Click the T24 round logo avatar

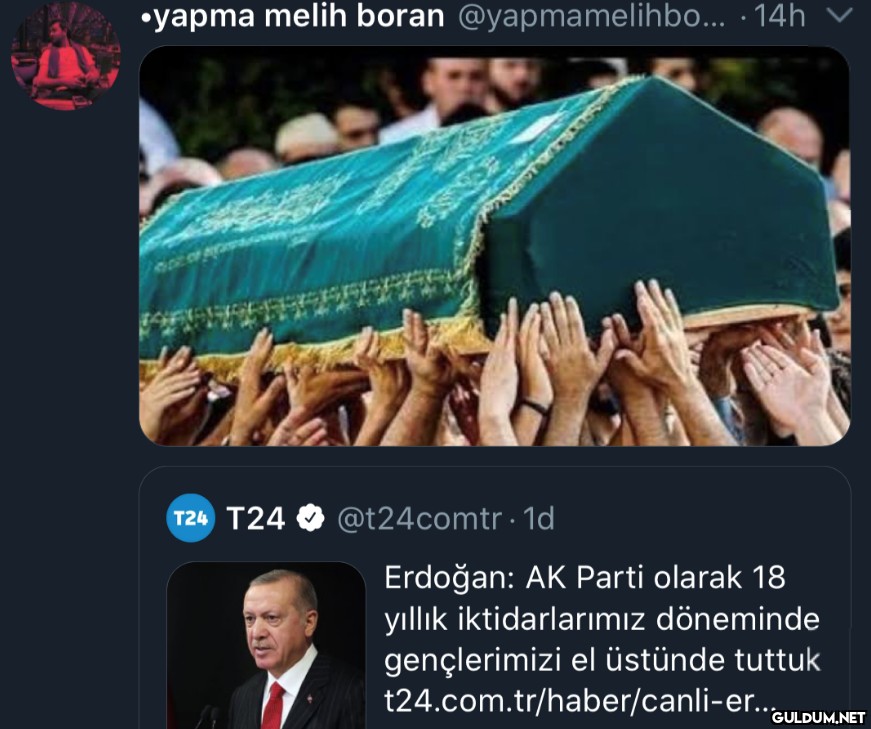pyautogui.click(x=191, y=518)
